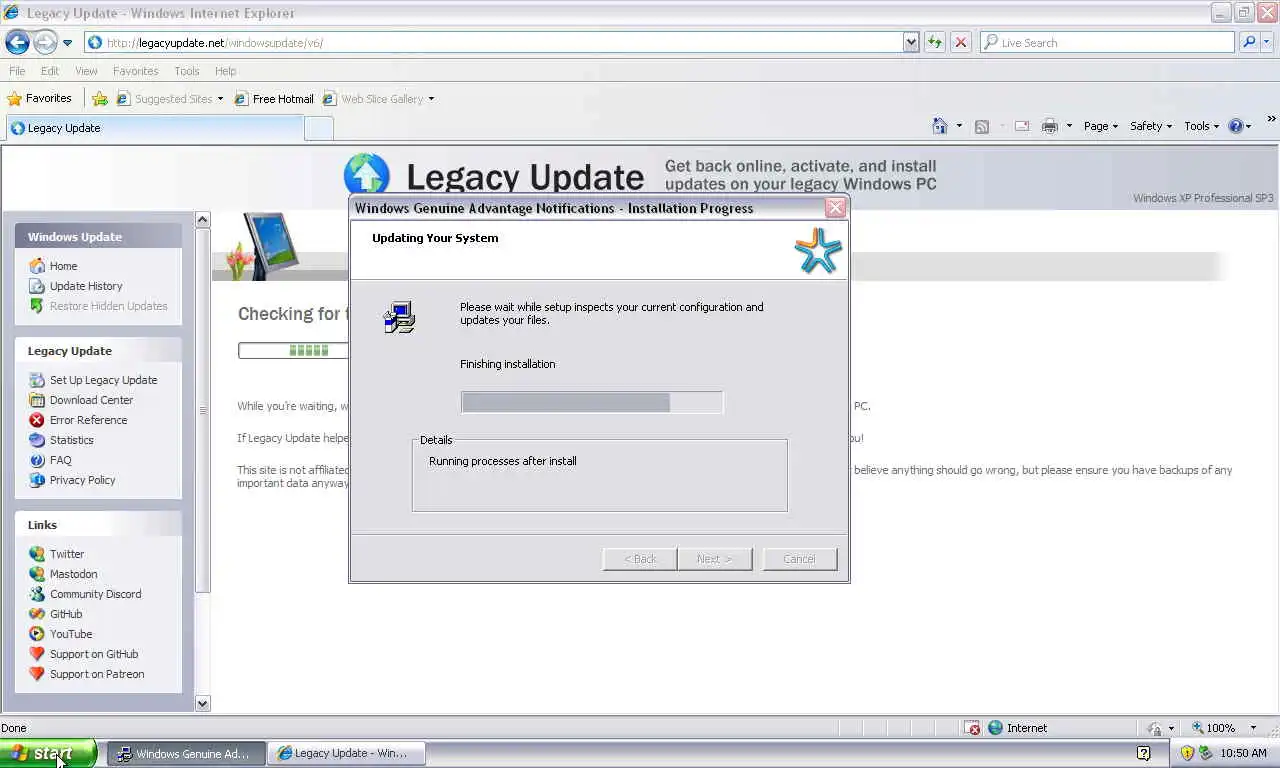1280x768 pixels.
Task: Click the blue Help question icon
Action: pos(1236,126)
